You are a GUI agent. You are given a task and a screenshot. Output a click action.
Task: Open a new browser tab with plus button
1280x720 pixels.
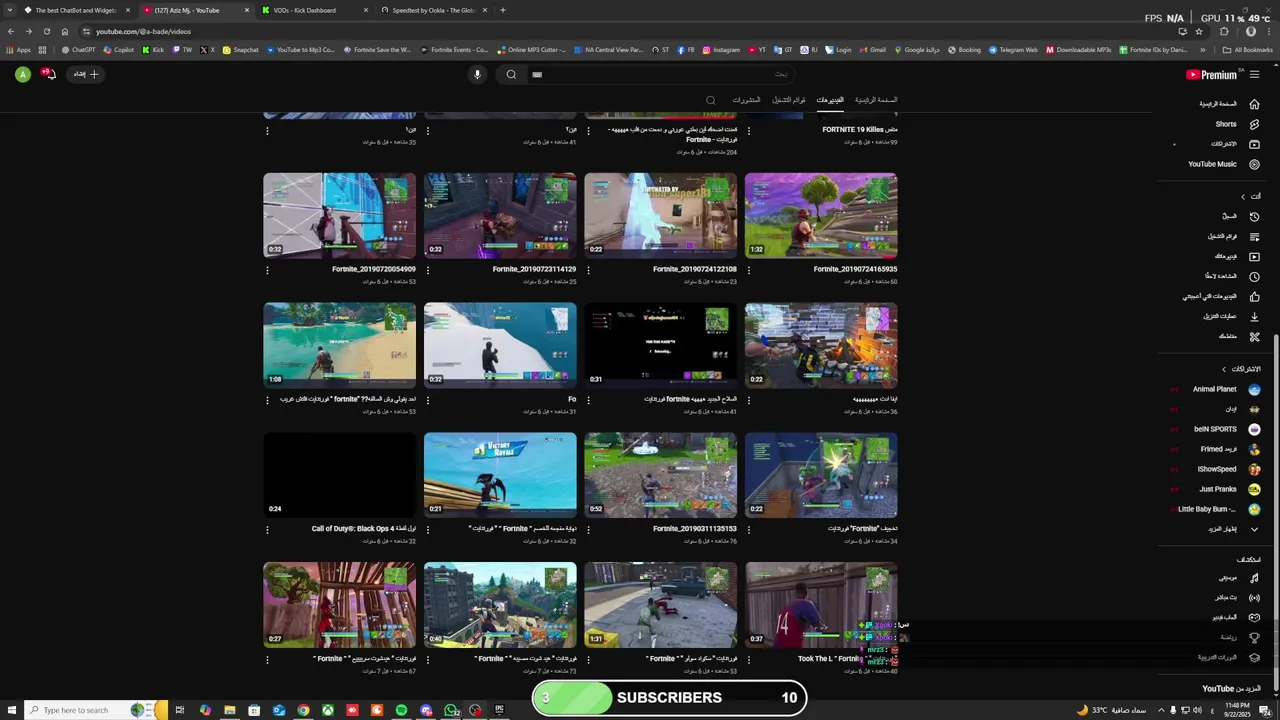pos(502,10)
